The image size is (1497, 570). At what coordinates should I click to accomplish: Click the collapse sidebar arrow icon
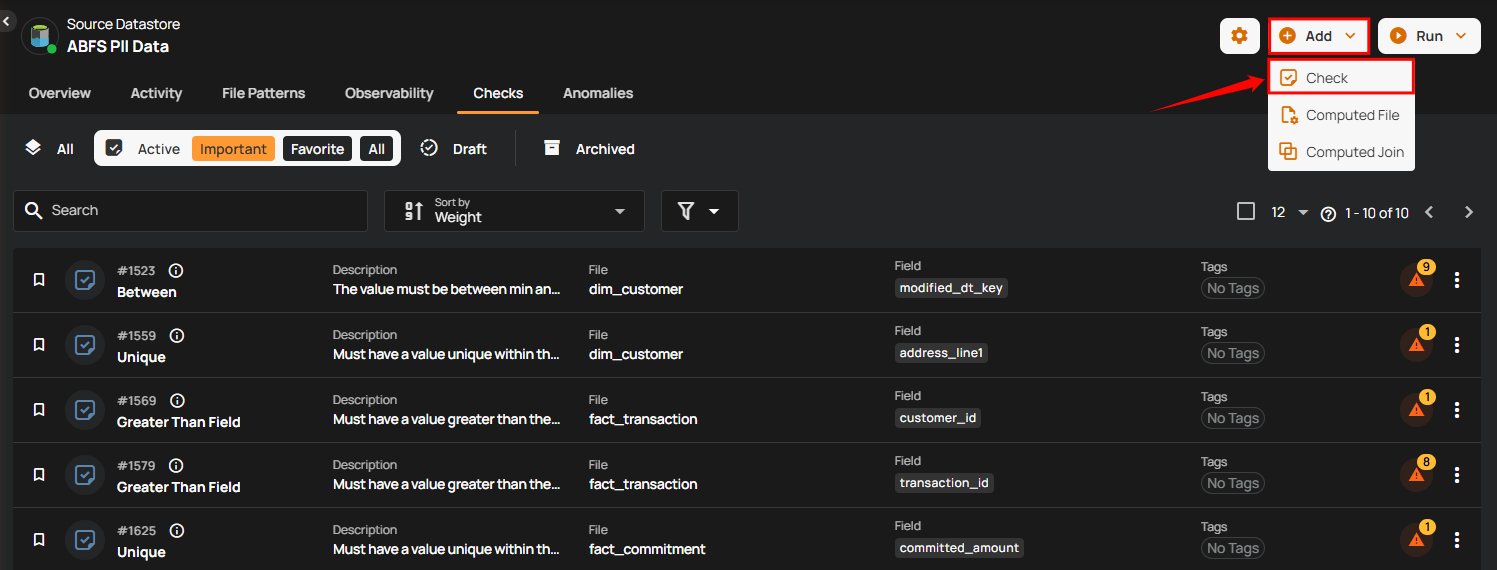pyautogui.click(x=8, y=20)
